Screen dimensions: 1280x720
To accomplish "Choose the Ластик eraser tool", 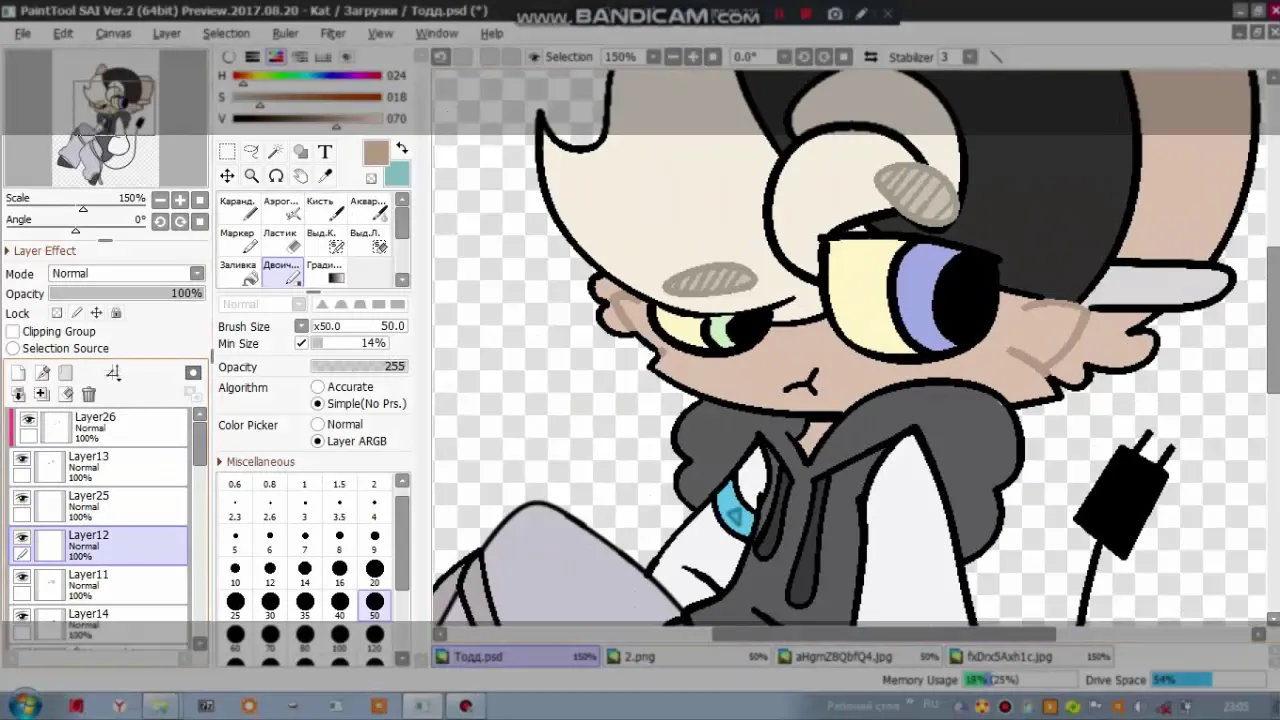I will click(281, 241).
